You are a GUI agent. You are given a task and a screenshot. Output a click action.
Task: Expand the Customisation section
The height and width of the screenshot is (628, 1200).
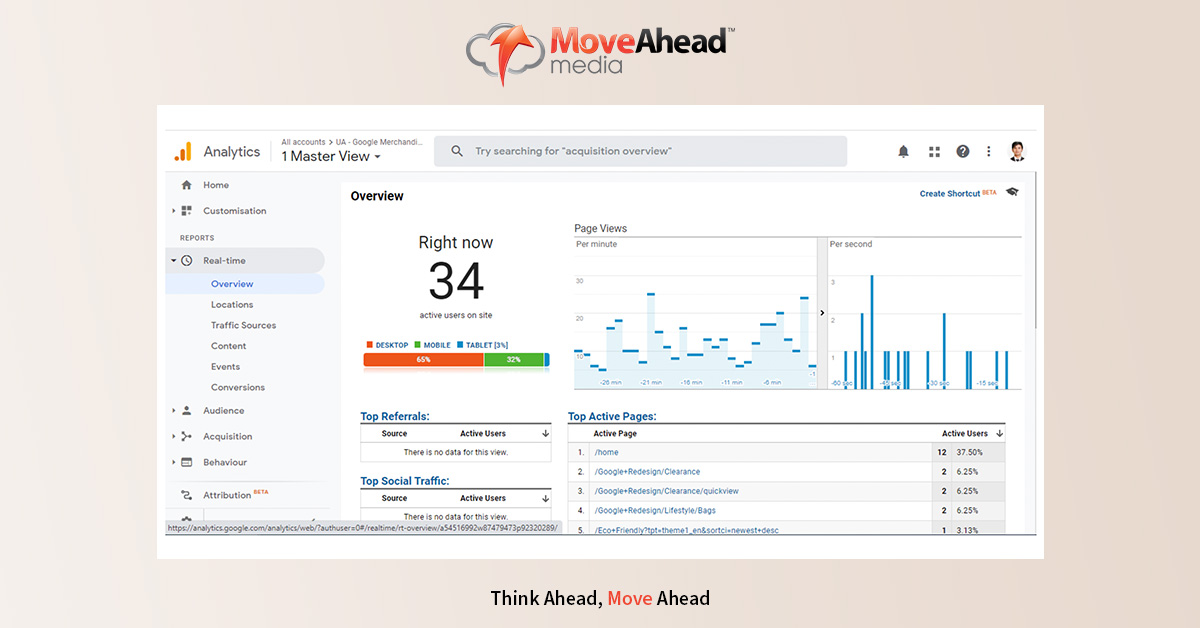[173, 211]
